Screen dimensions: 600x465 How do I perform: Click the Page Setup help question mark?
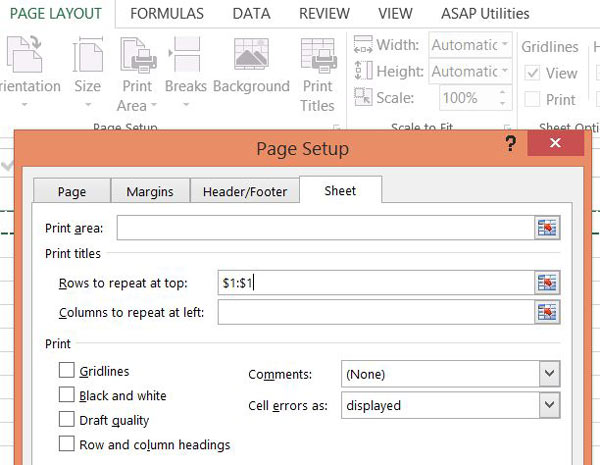(x=510, y=144)
